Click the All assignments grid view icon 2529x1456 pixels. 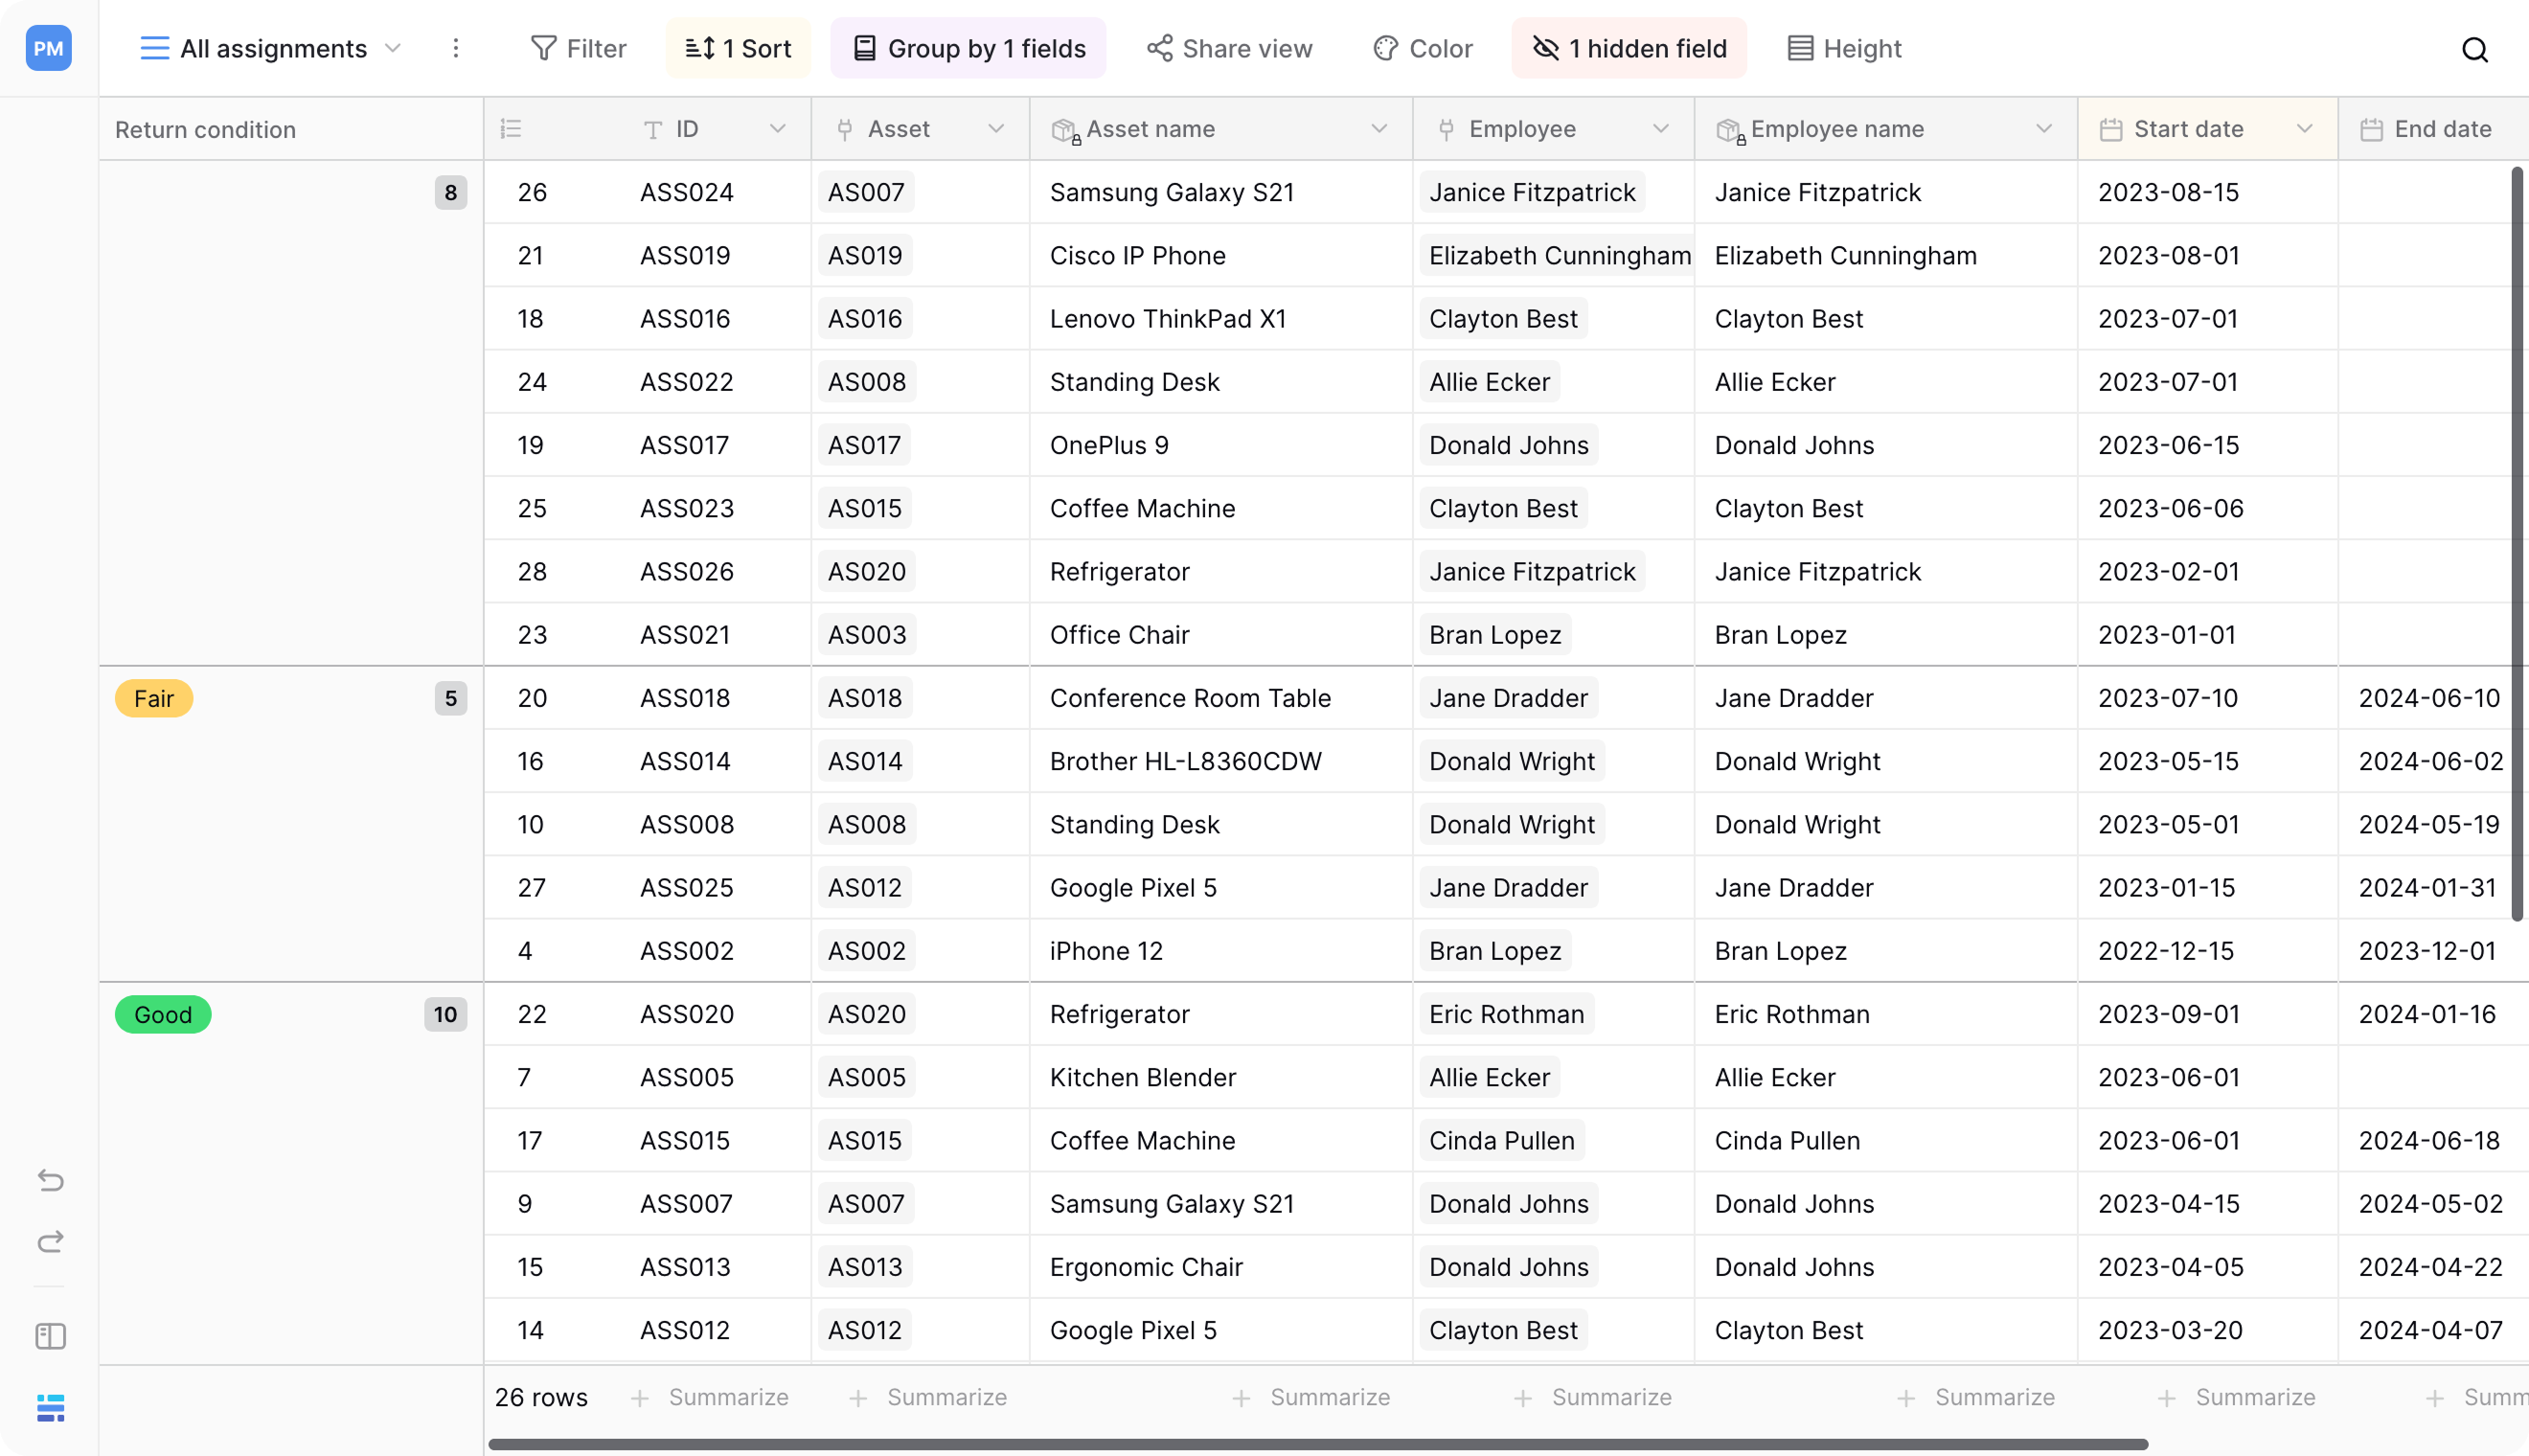154,48
